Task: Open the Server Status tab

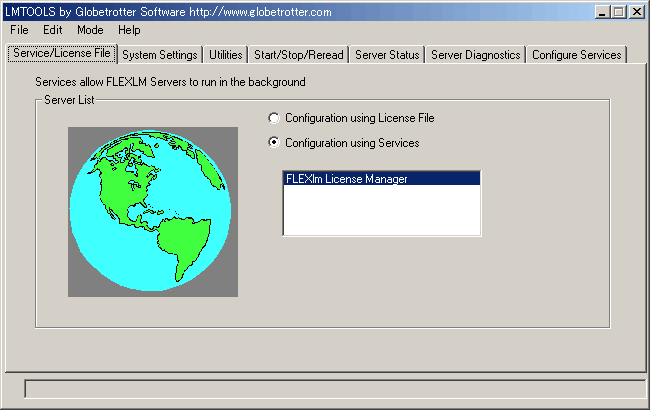Action: (x=387, y=55)
